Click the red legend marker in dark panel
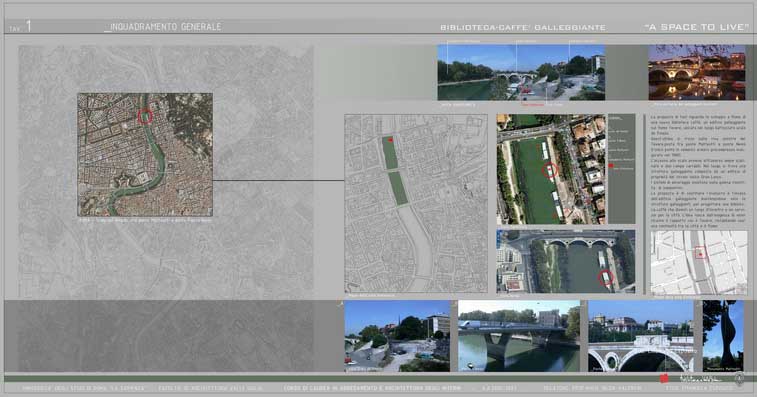Viewport: 757px width, 397px height. click(611, 166)
